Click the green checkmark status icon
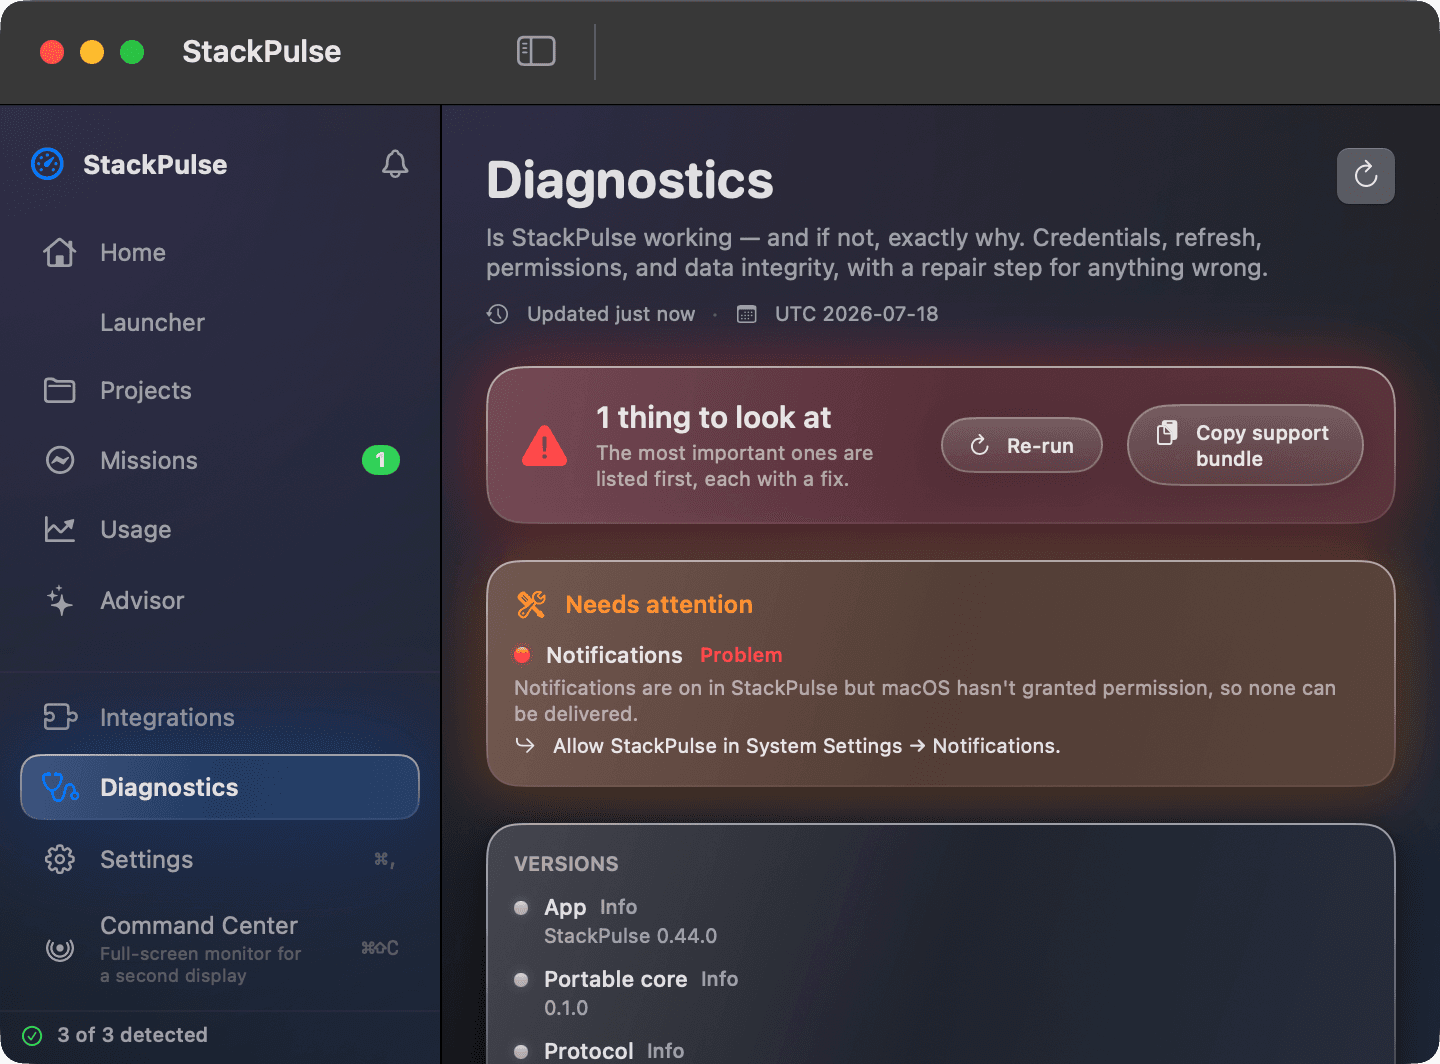The height and width of the screenshot is (1064, 1440). (x=32, y=1035)
